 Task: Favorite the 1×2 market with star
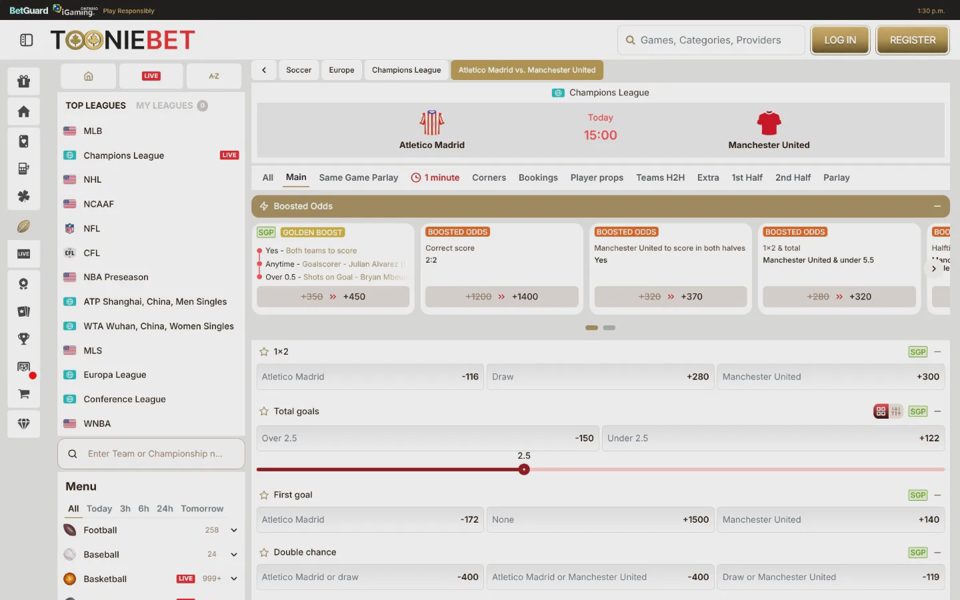[264, 351]
